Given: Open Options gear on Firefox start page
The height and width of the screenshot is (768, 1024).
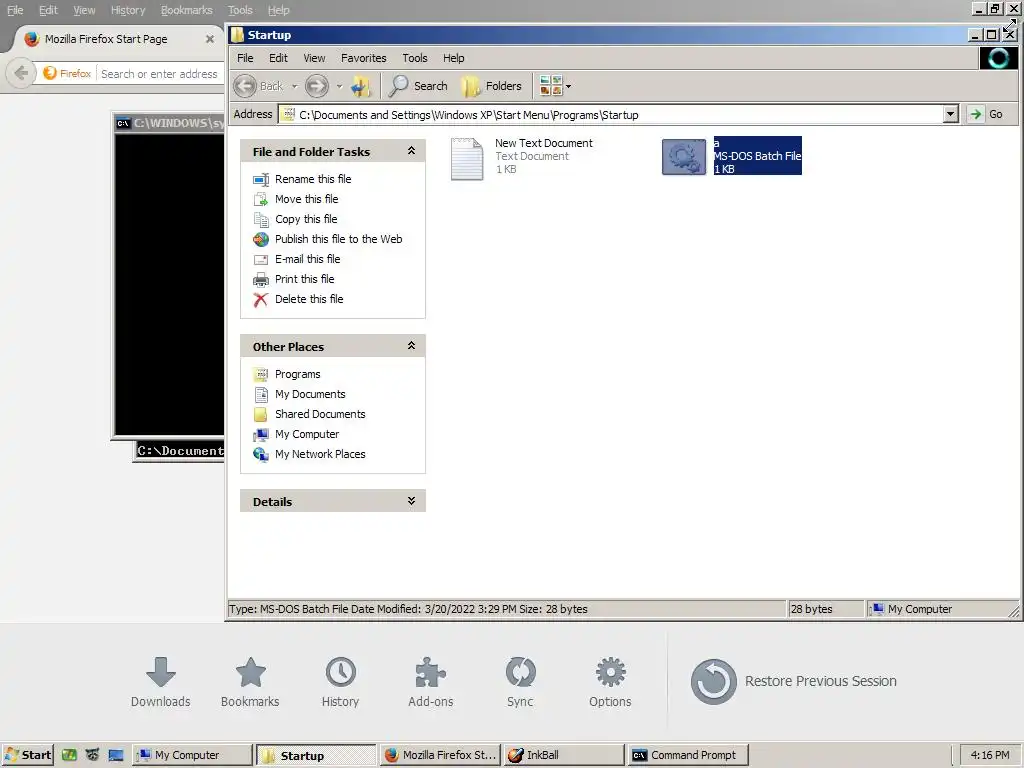Looking at the screenshot, I should pyautogui.click(x=610, y=682).
